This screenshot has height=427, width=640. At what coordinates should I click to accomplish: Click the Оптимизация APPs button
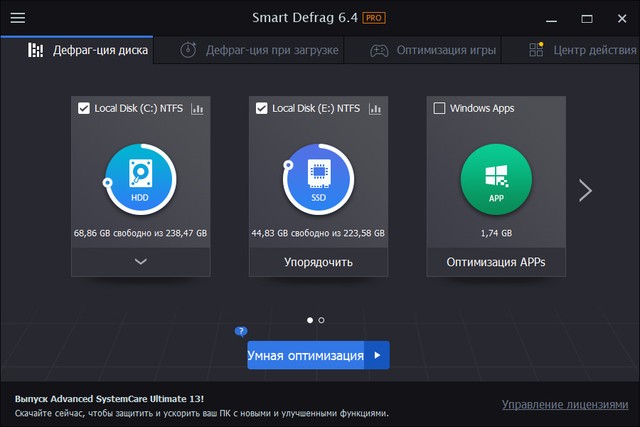[x=496, y=263]
